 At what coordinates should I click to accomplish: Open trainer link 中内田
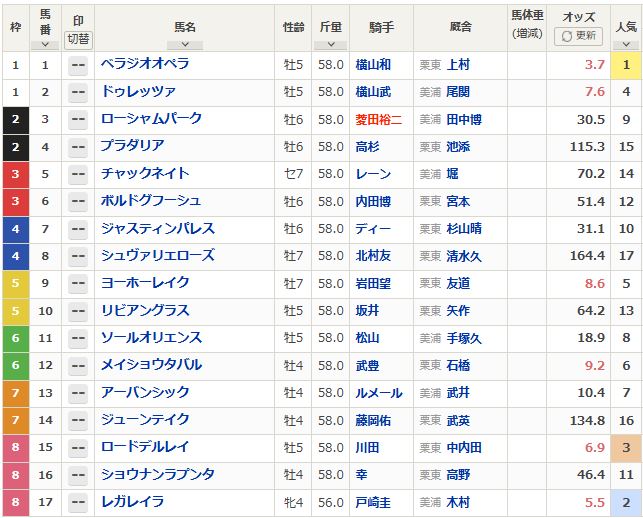(x=464, y=448)
